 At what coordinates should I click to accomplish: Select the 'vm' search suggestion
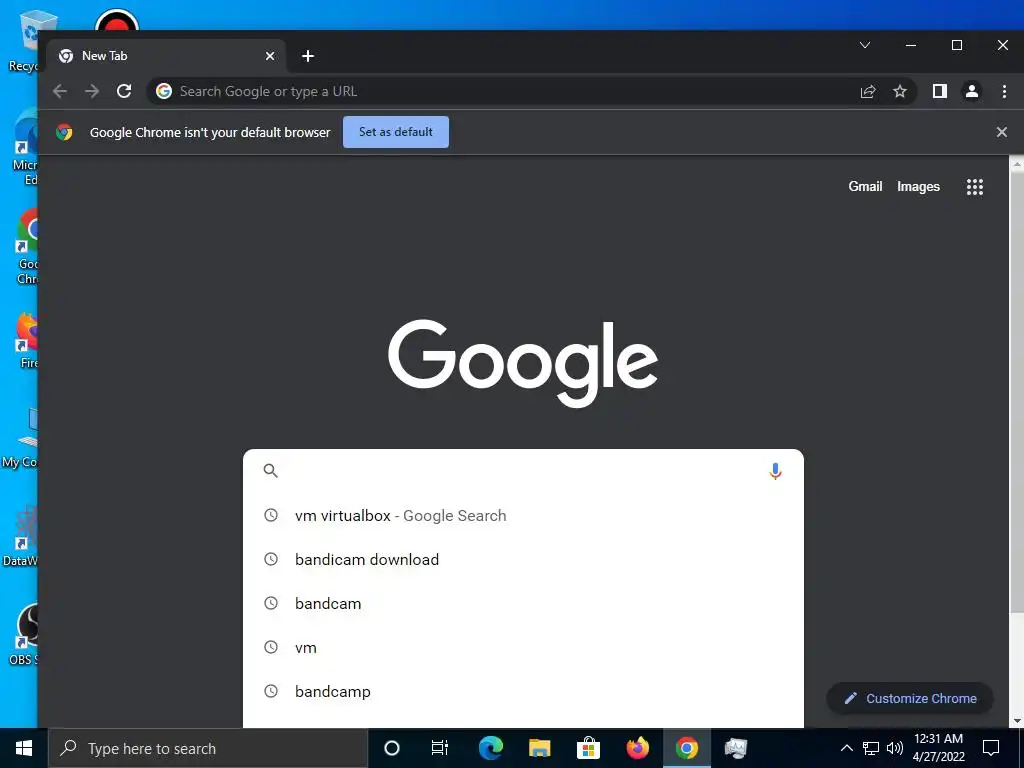point(523,648)
